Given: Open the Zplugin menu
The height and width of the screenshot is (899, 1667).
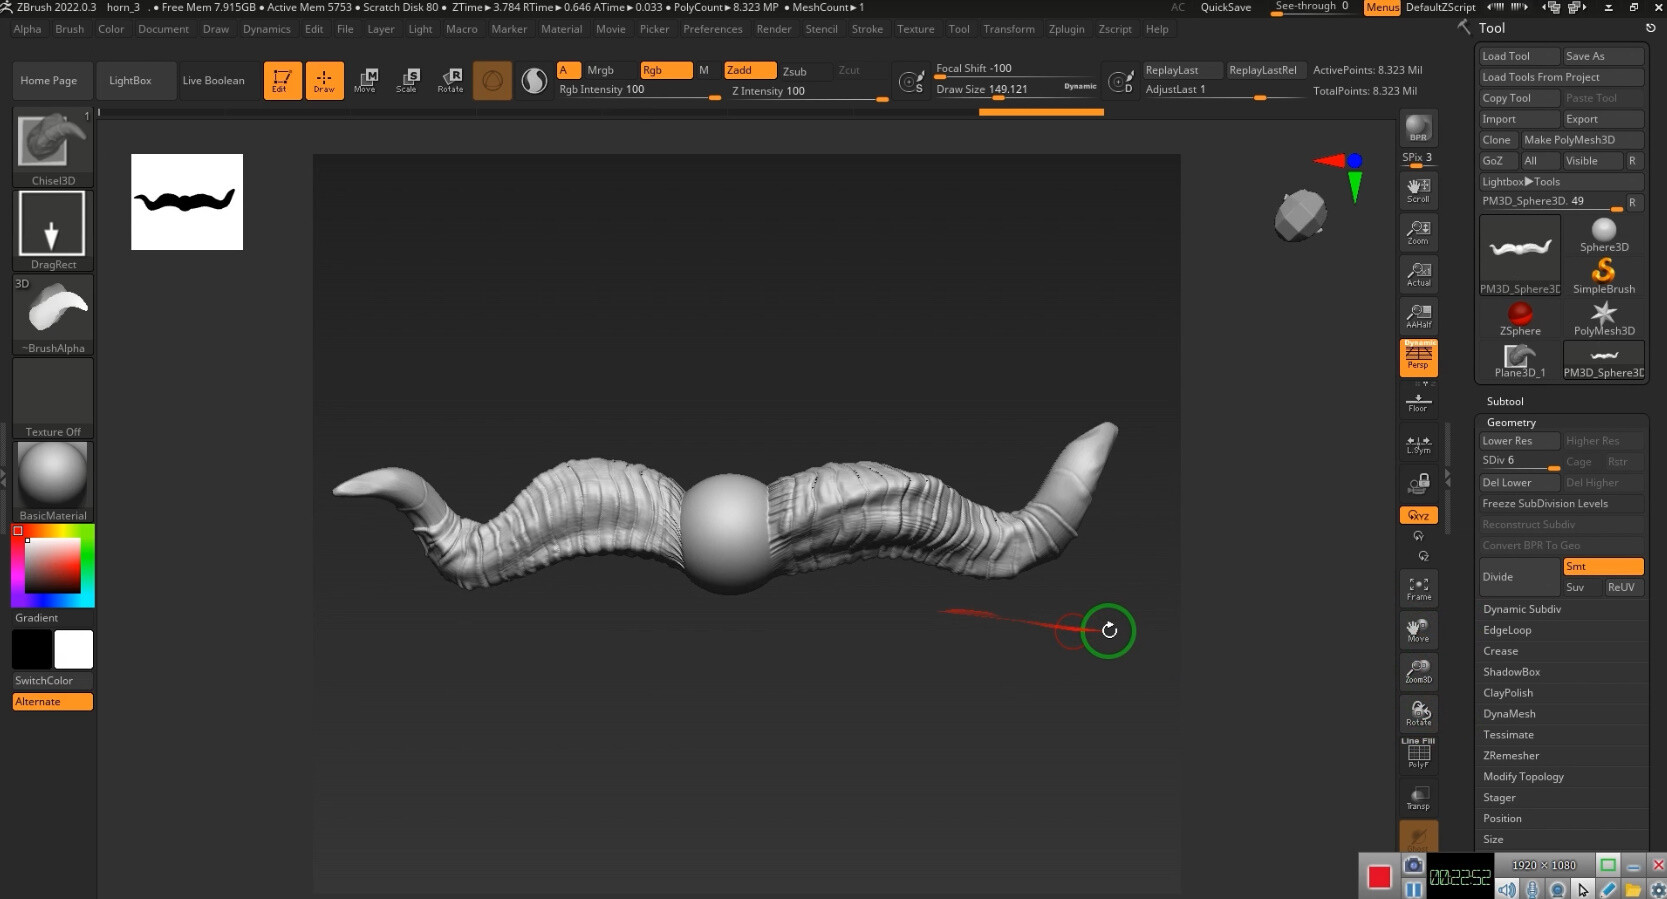Looking at the screenshot, I should pyautogui.click(x=1066, y=29).
